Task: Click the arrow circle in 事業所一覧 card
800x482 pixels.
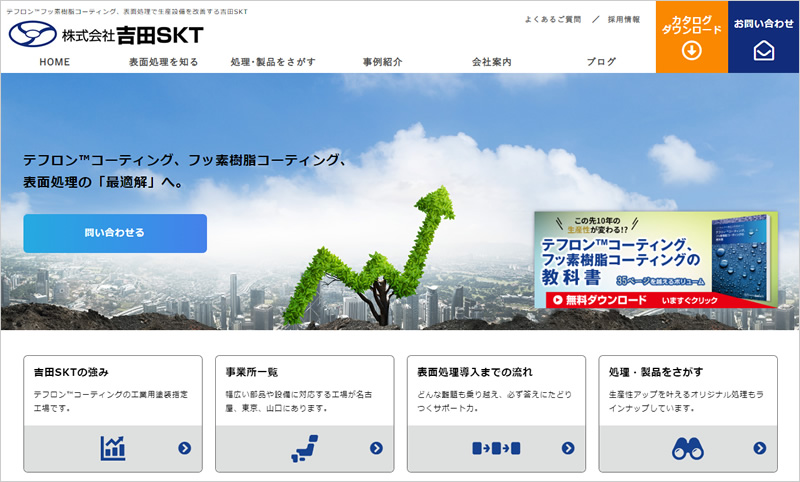Action: [376, 448]
